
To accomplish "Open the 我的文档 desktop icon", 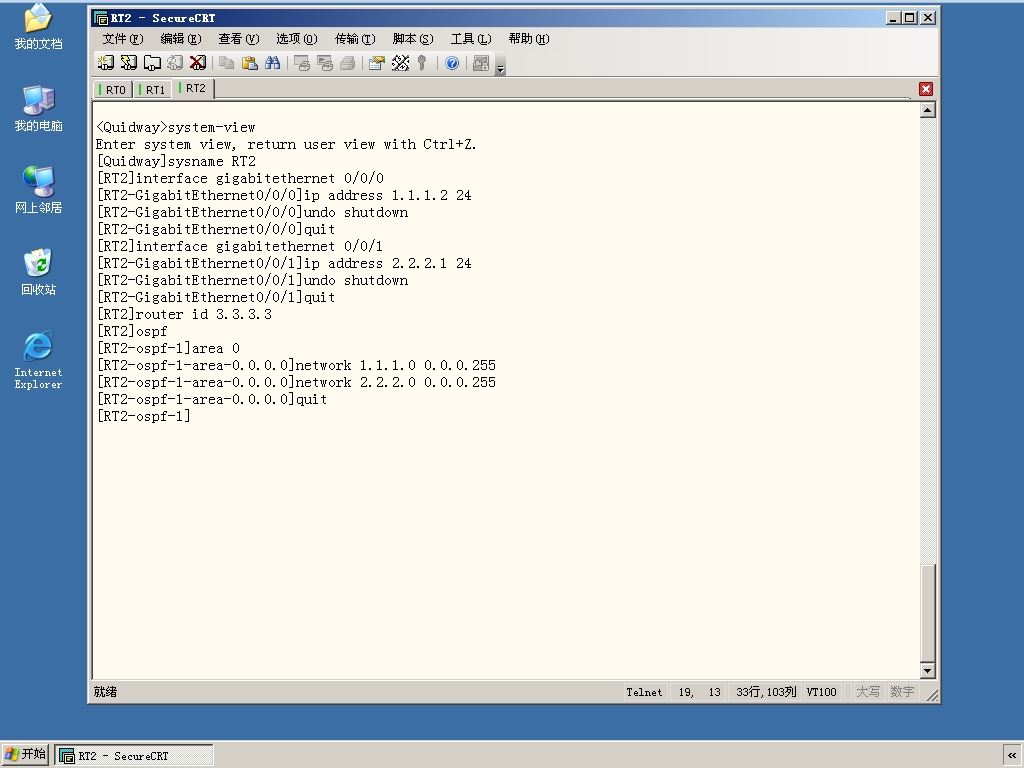I will (38, 27).
